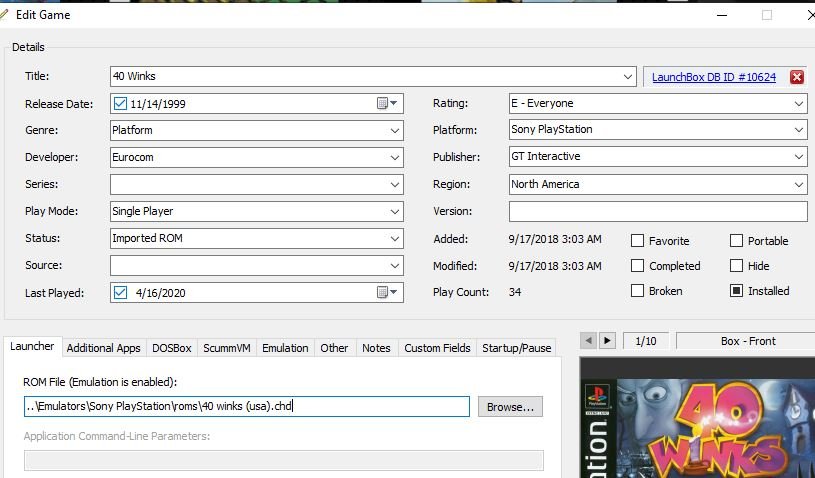Viewport: 815px width, 478px height.
Task: Click the Added date 9/17/2018 3:03 AM
Action: (x=555, y=239)
